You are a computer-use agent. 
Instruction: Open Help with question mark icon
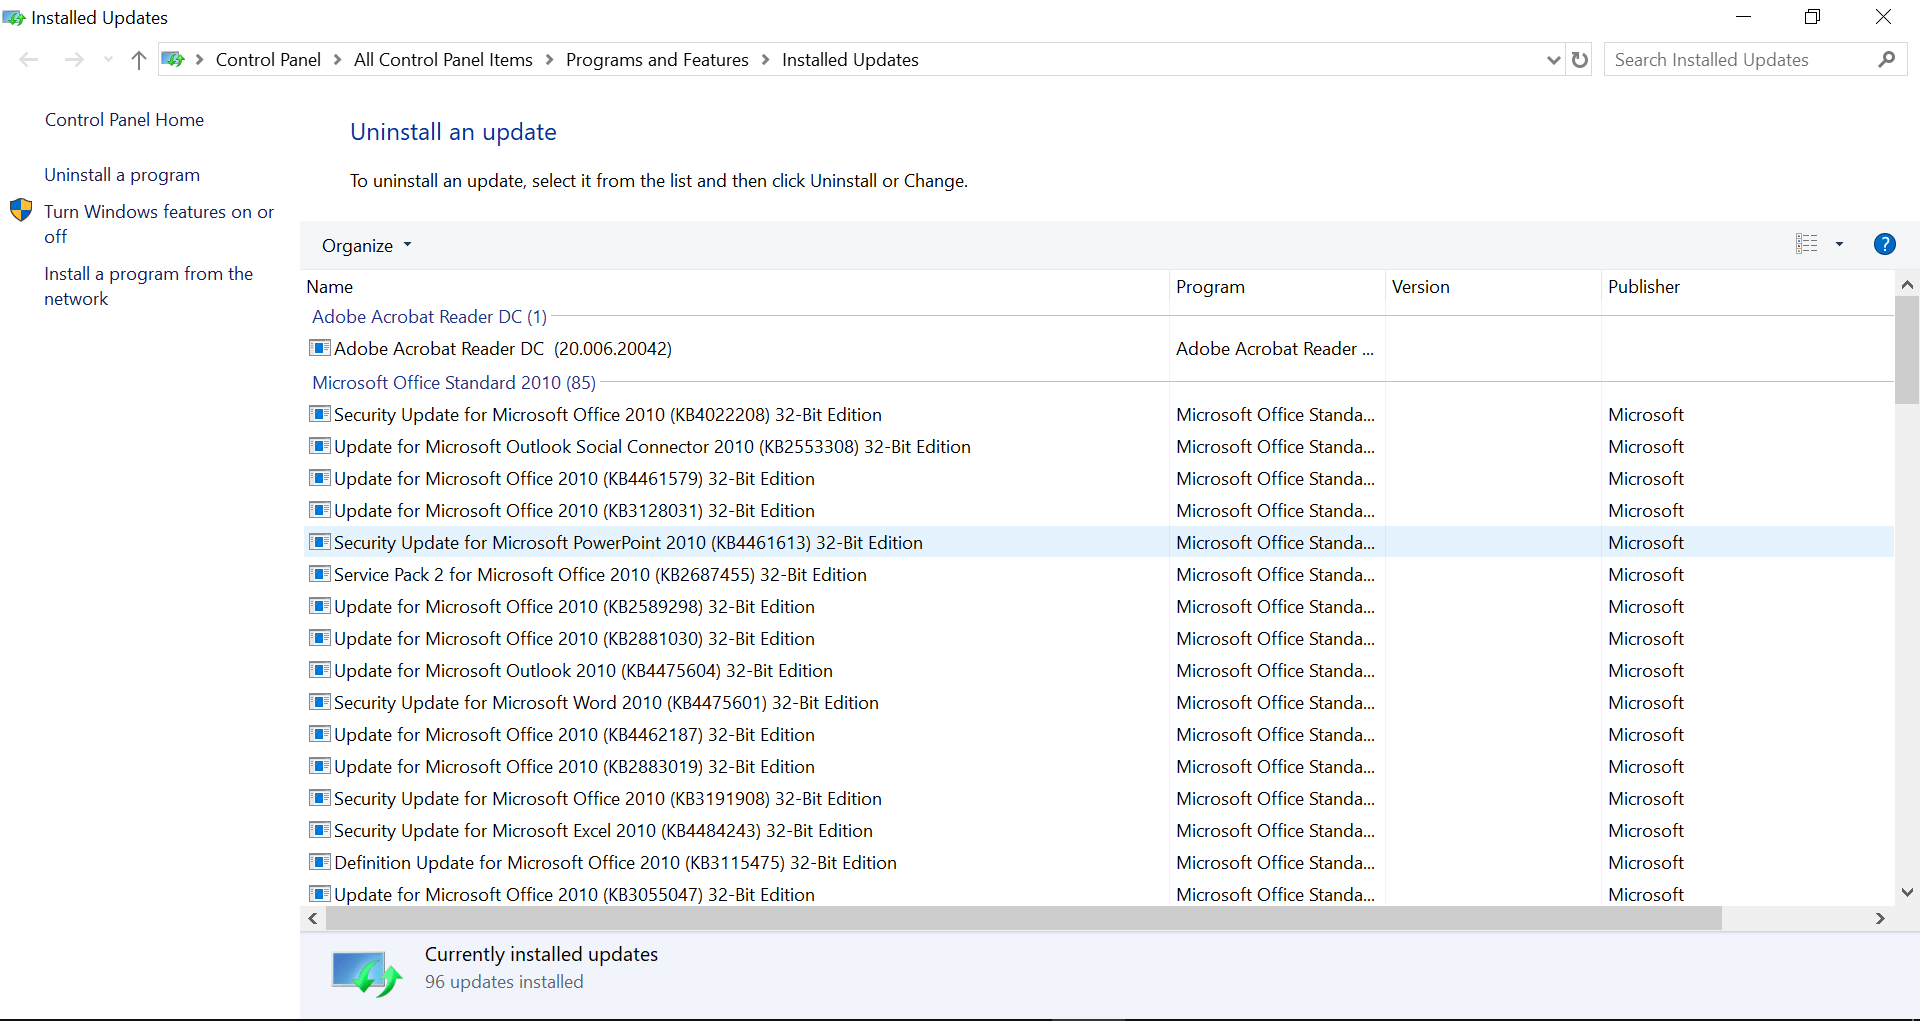pos(1885,244)
